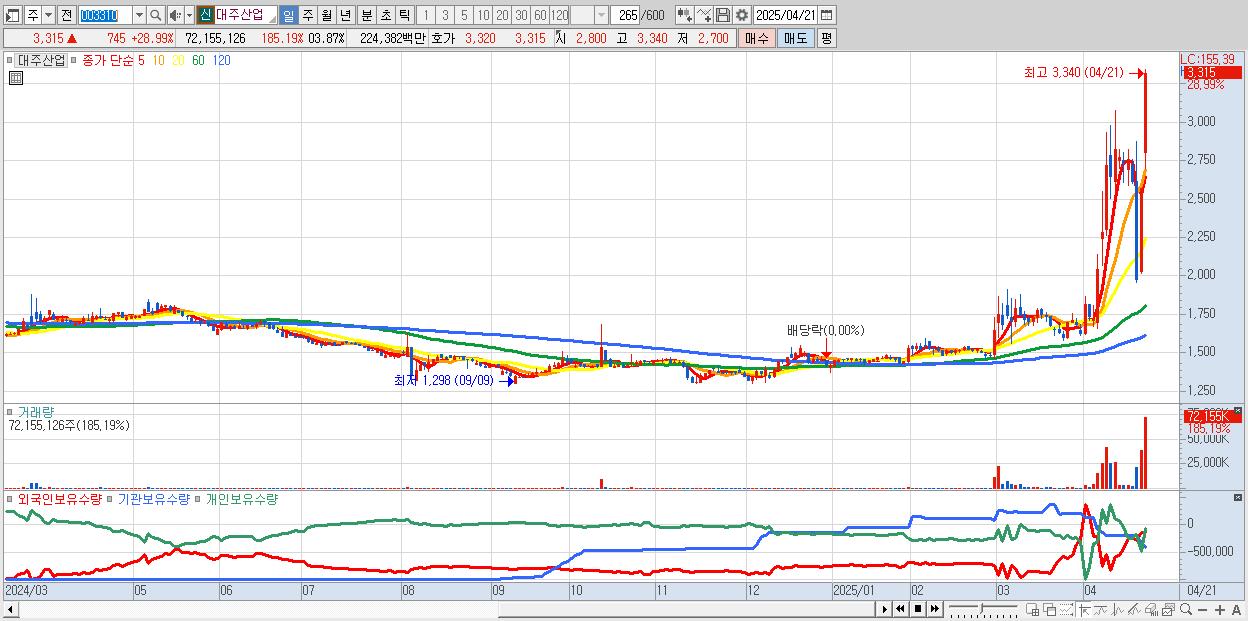Open the calendar date picker icon
The height and width of the screenshot is (621, 1248).
pos(828,15)
